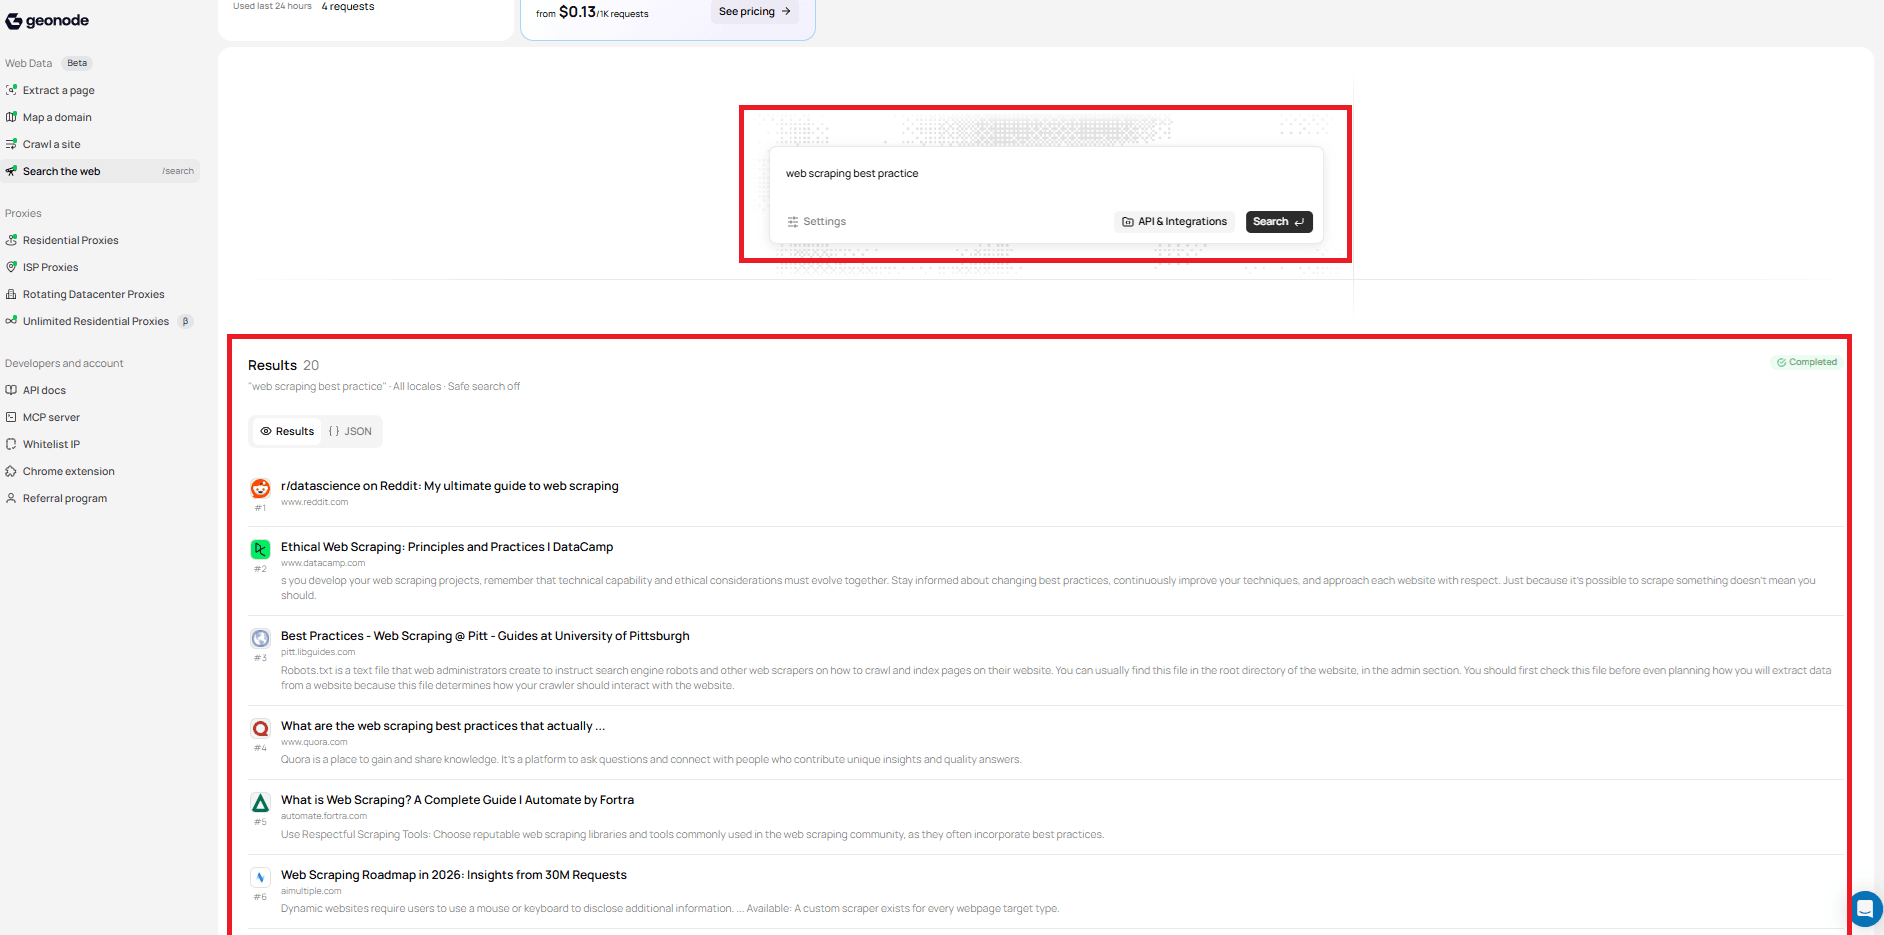Open Crawl a site tool
Viewport: 1884px width, 935px height.
pyautogui.click(x=52, y=144)
